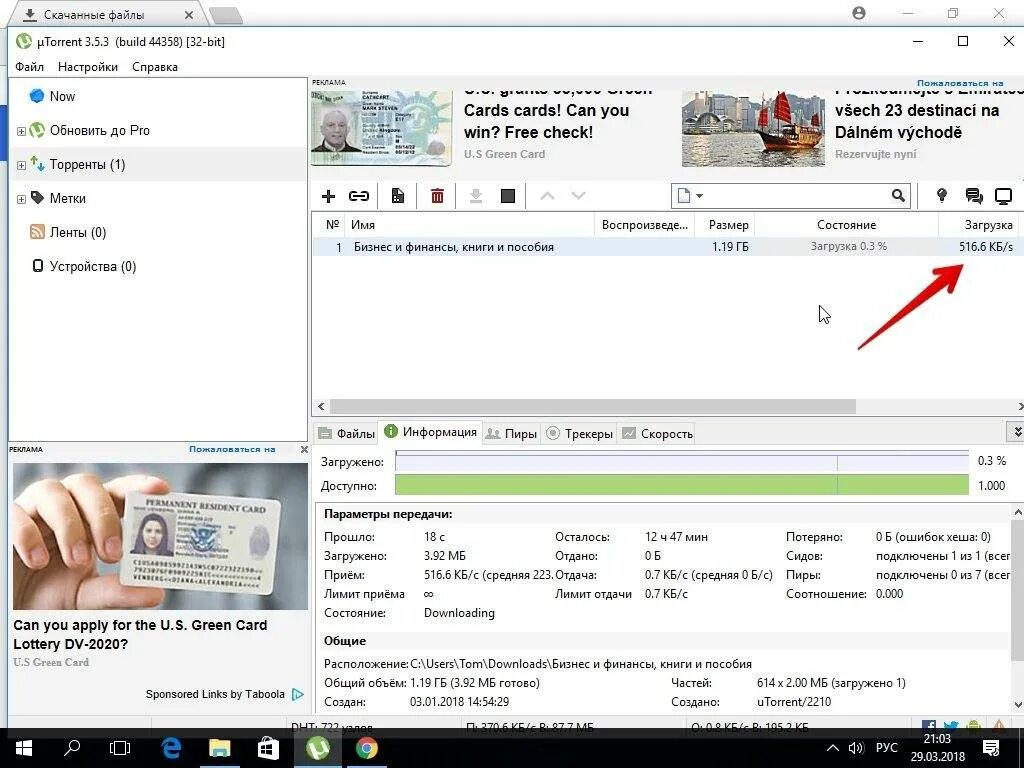Click the red Remove Torrent trash icon

(x=437, y=196)
